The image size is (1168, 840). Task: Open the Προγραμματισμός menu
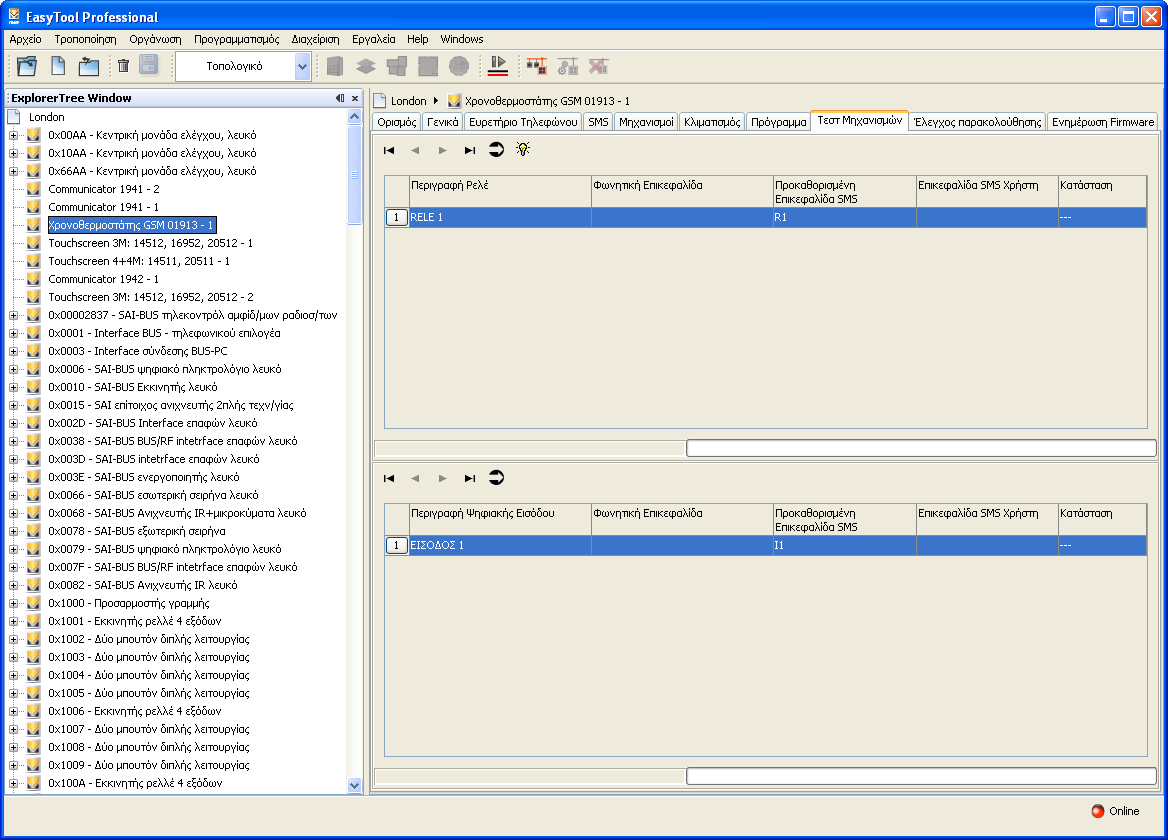(x=236, y=39)
